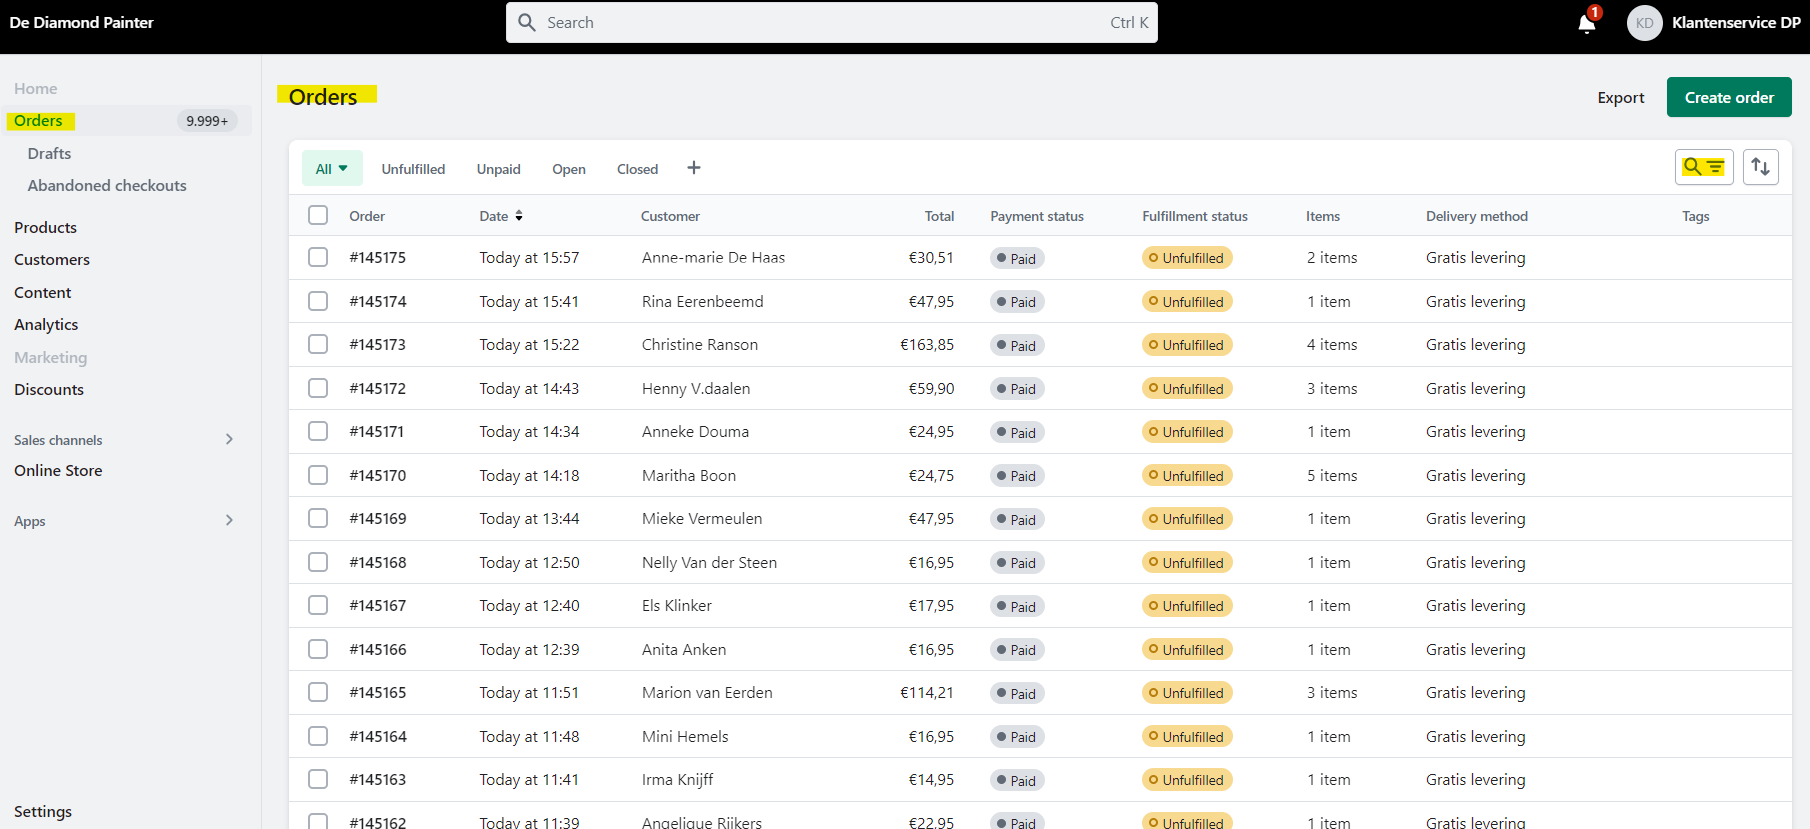Open Abandoned checkouts in sidebar
Screen dimensions: 1810x829
(107, 185)
